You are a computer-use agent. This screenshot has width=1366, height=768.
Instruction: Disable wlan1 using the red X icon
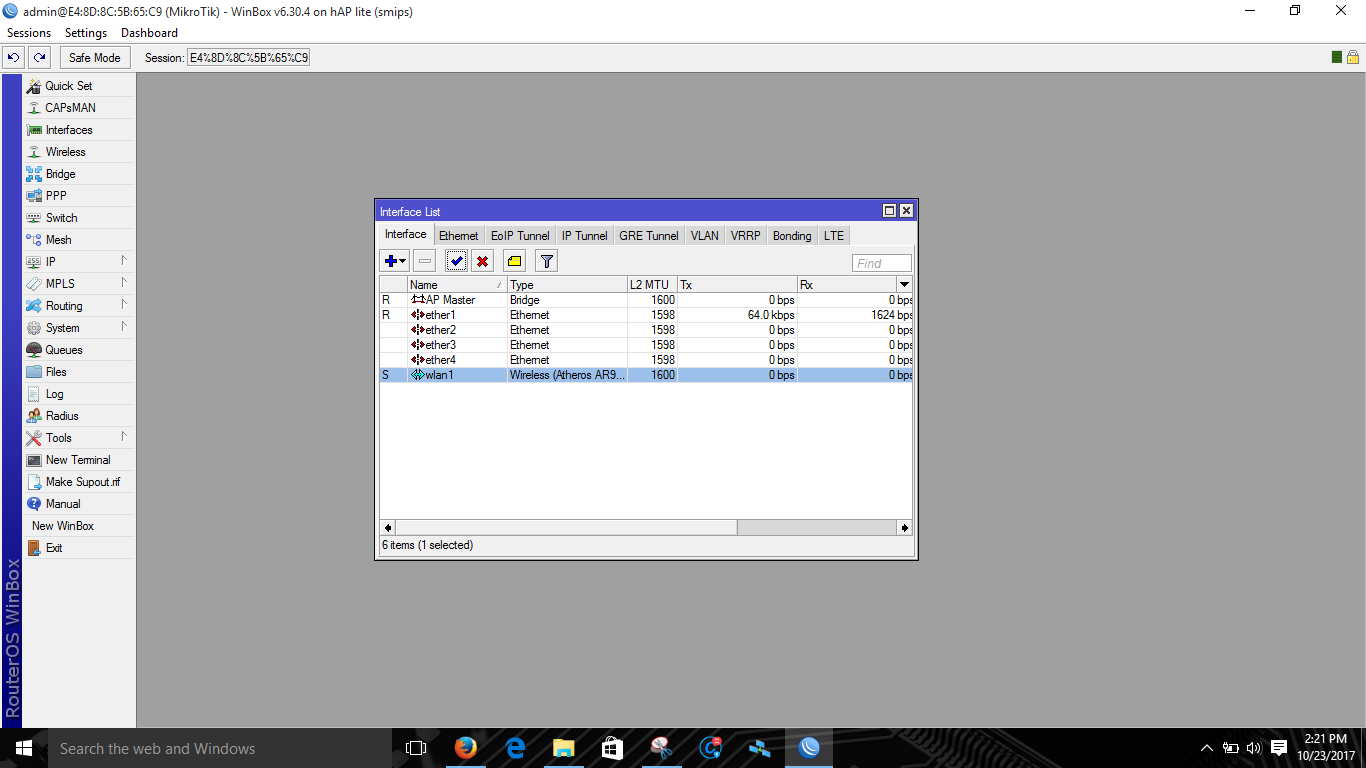pyautogui.click(x=485, y=260)
